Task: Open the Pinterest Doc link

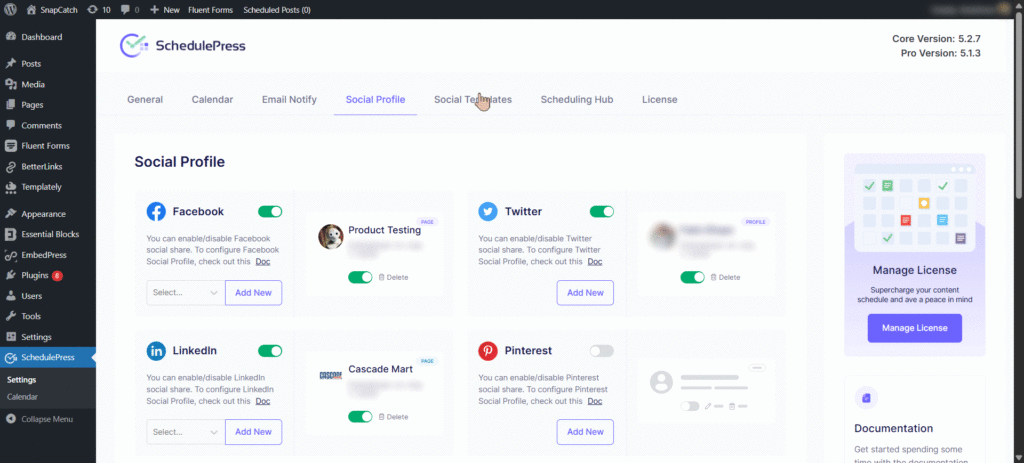Action: (x=595, y=401)
